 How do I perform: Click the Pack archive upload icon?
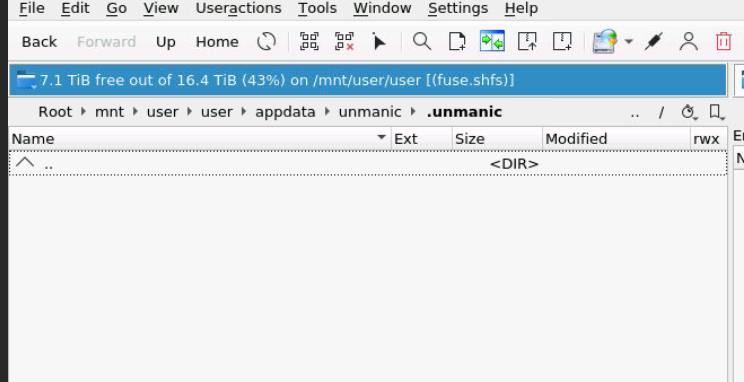(527, 42)
